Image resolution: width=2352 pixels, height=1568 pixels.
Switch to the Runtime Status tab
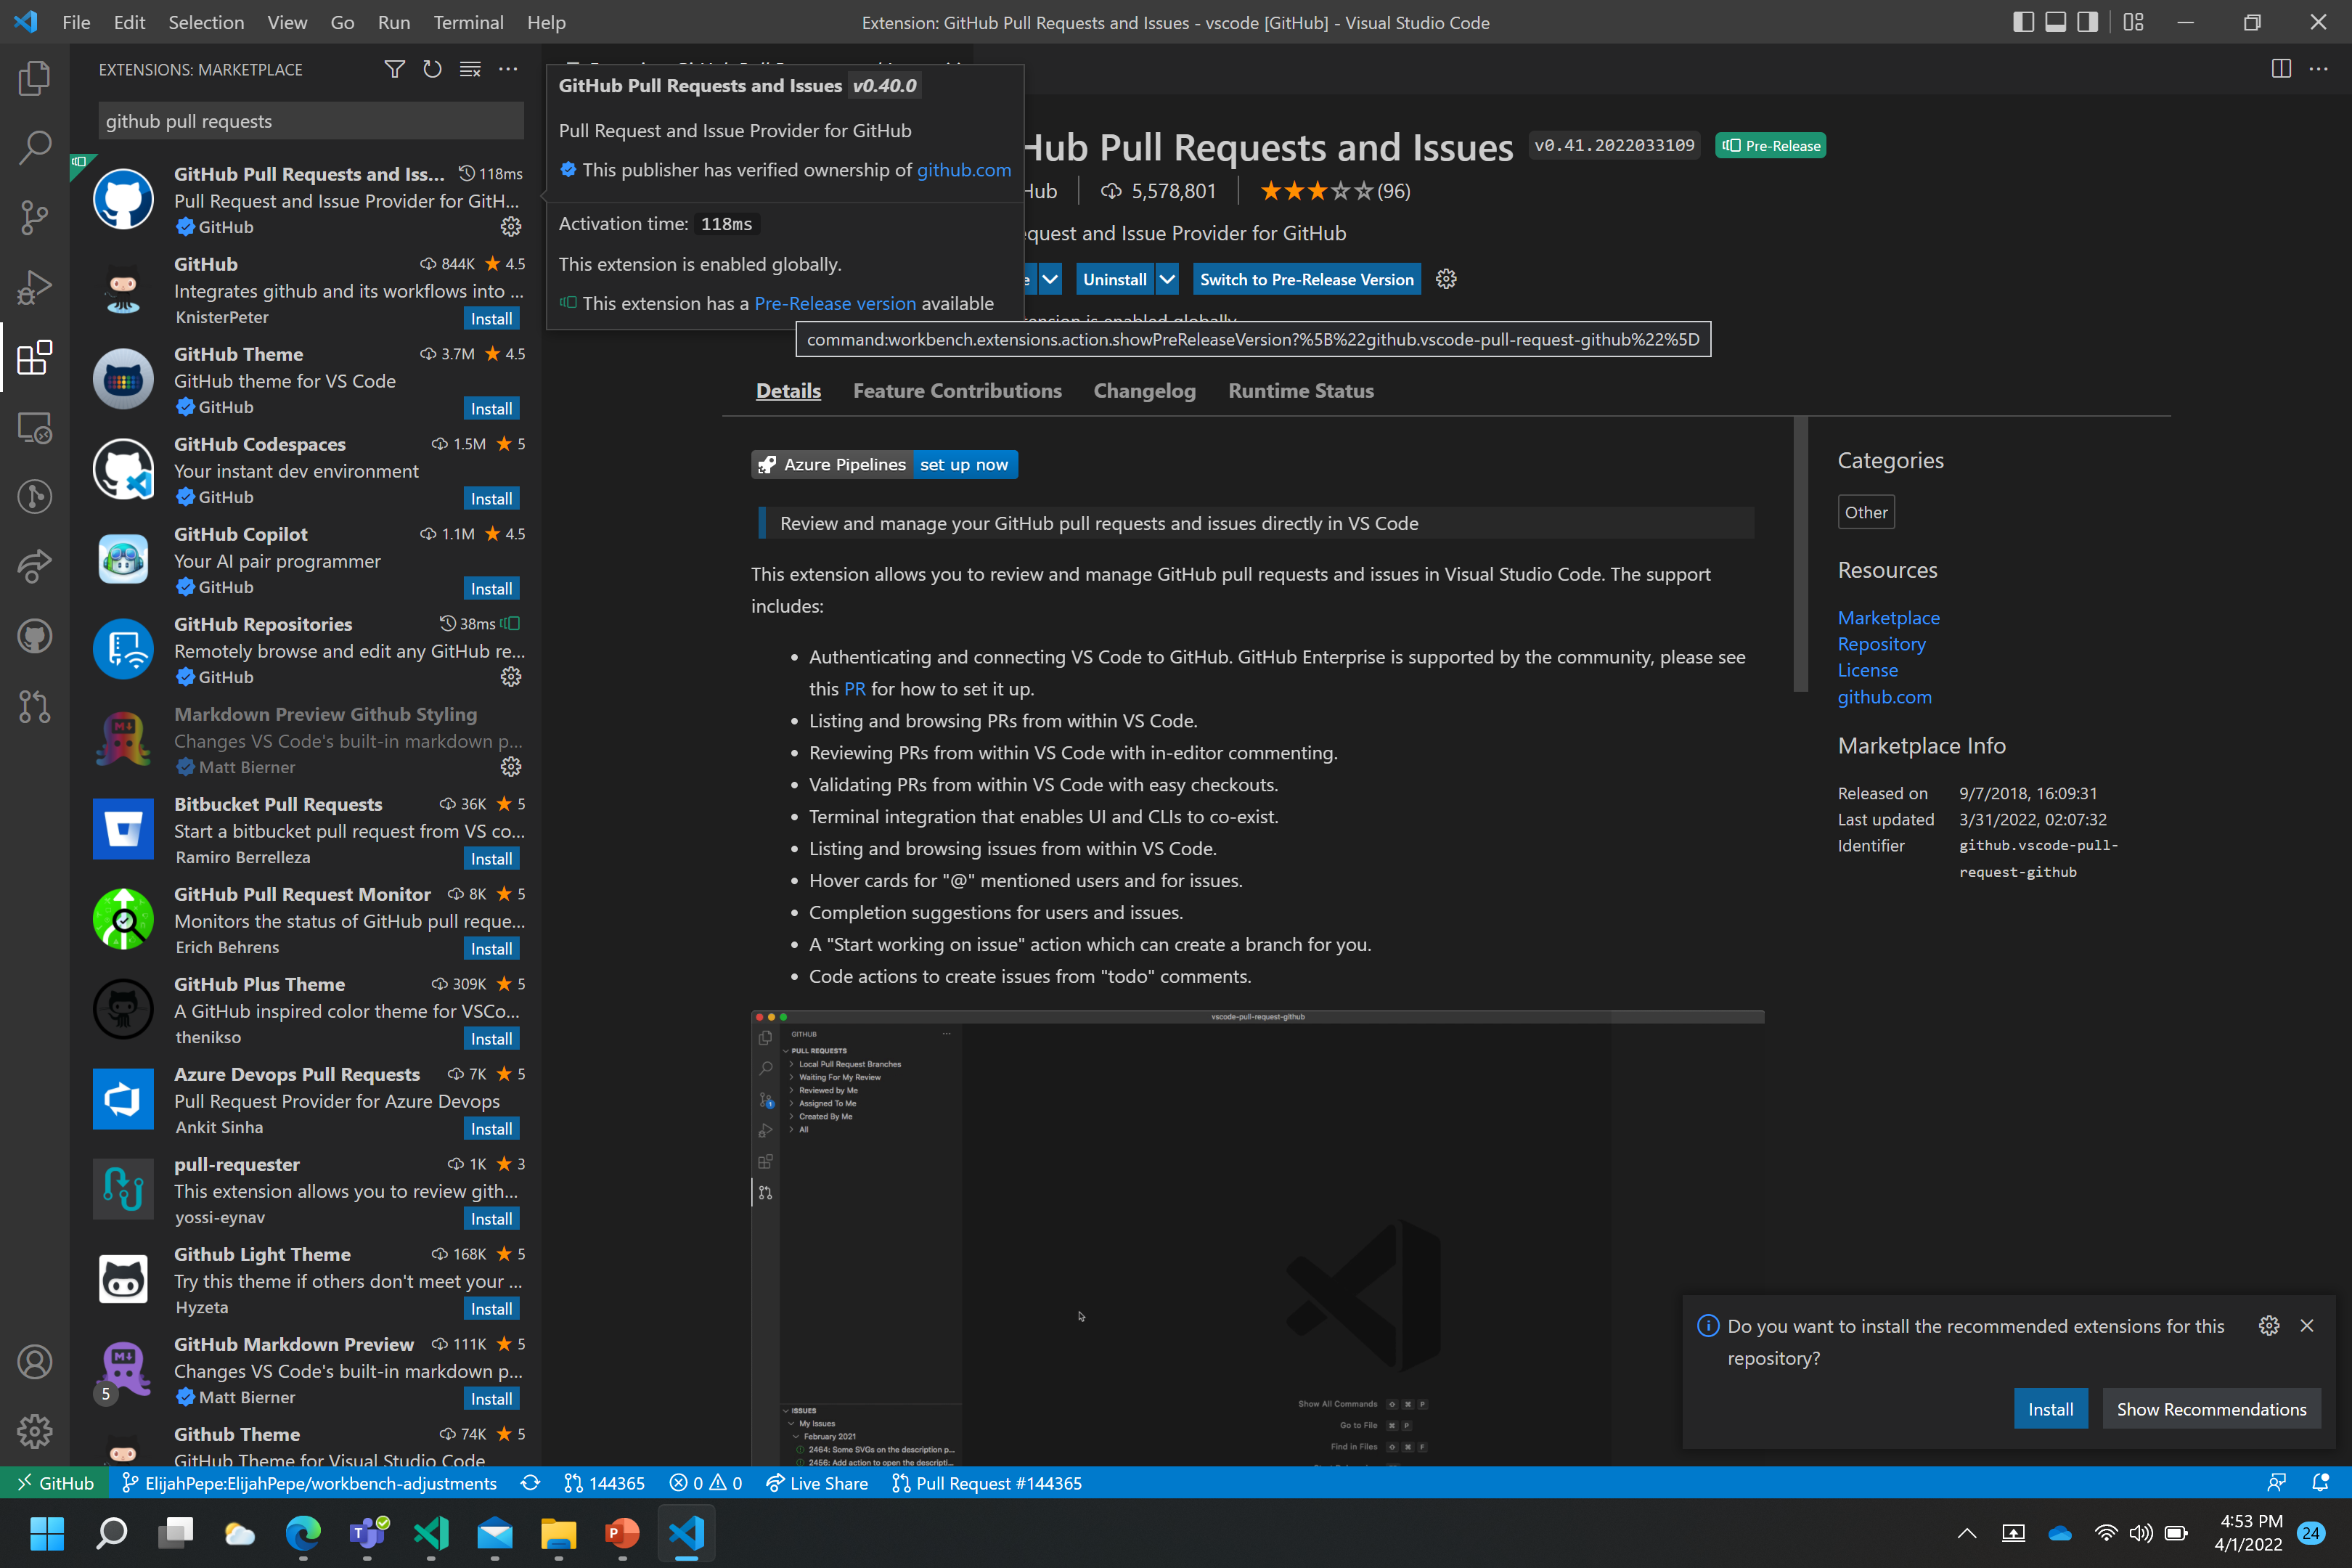(1300, 391)
